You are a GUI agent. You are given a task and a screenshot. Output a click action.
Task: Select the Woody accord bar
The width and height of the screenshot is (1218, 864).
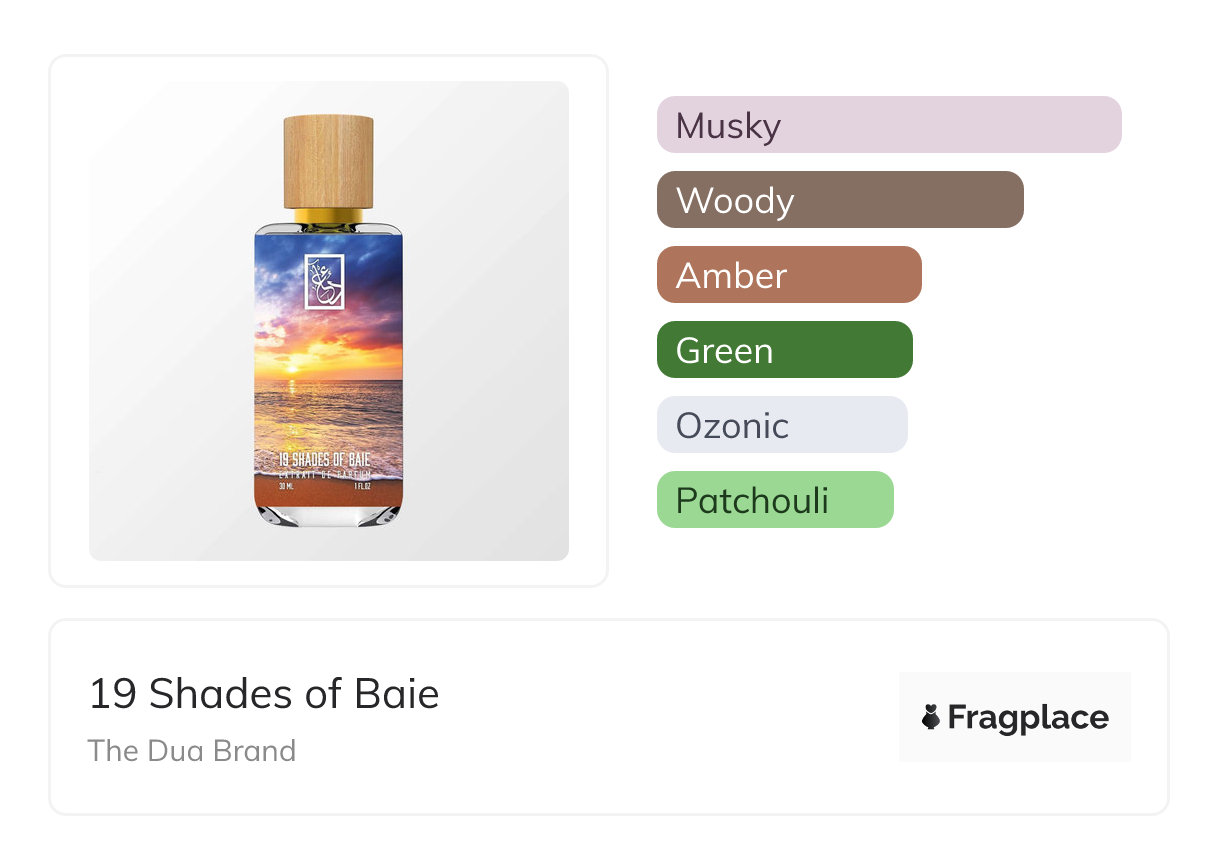tap(839, 200)
